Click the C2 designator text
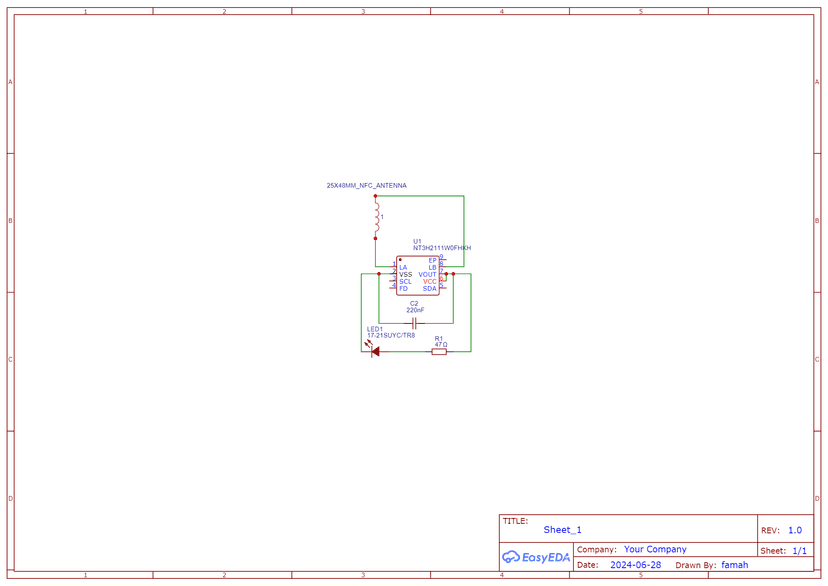The height and width of the screenshot is (586, 828). (414, 304)
